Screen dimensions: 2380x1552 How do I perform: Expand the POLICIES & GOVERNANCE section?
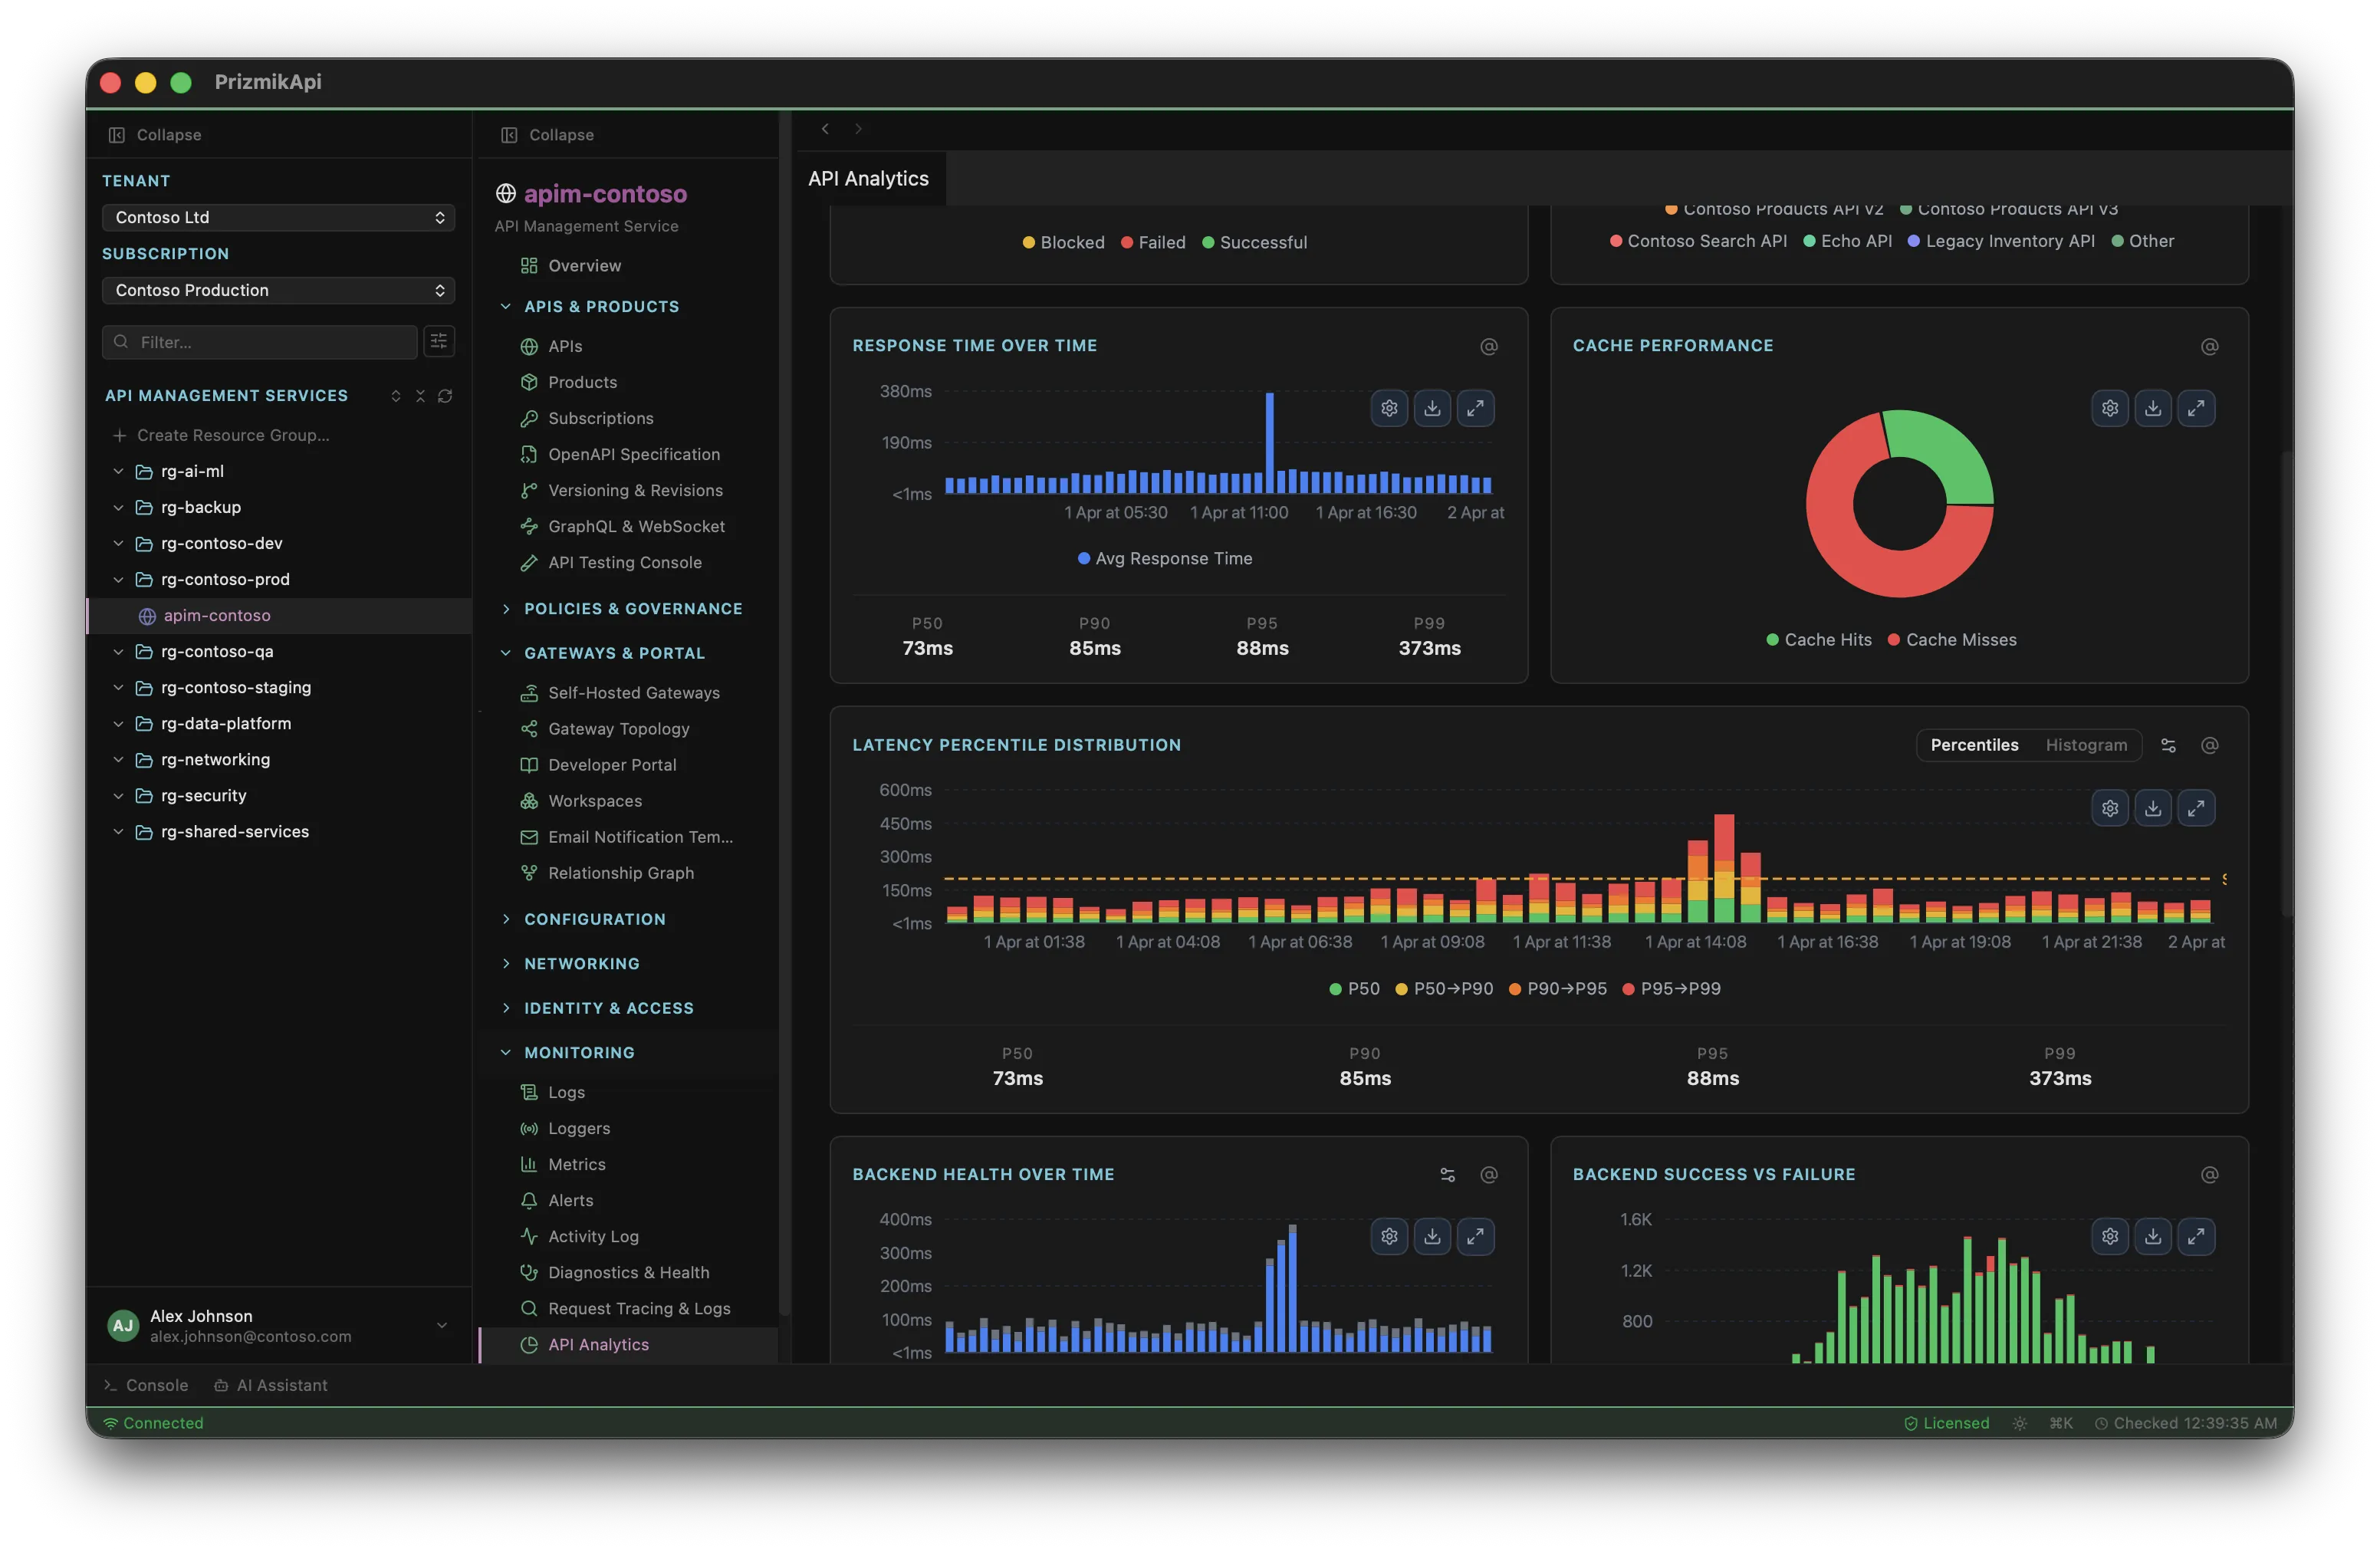[x=633, y=607]
